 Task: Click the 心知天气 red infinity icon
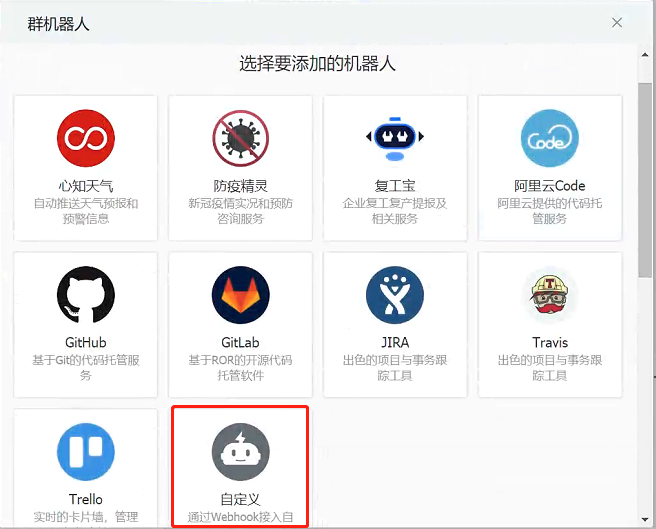[x=86, y=139]
